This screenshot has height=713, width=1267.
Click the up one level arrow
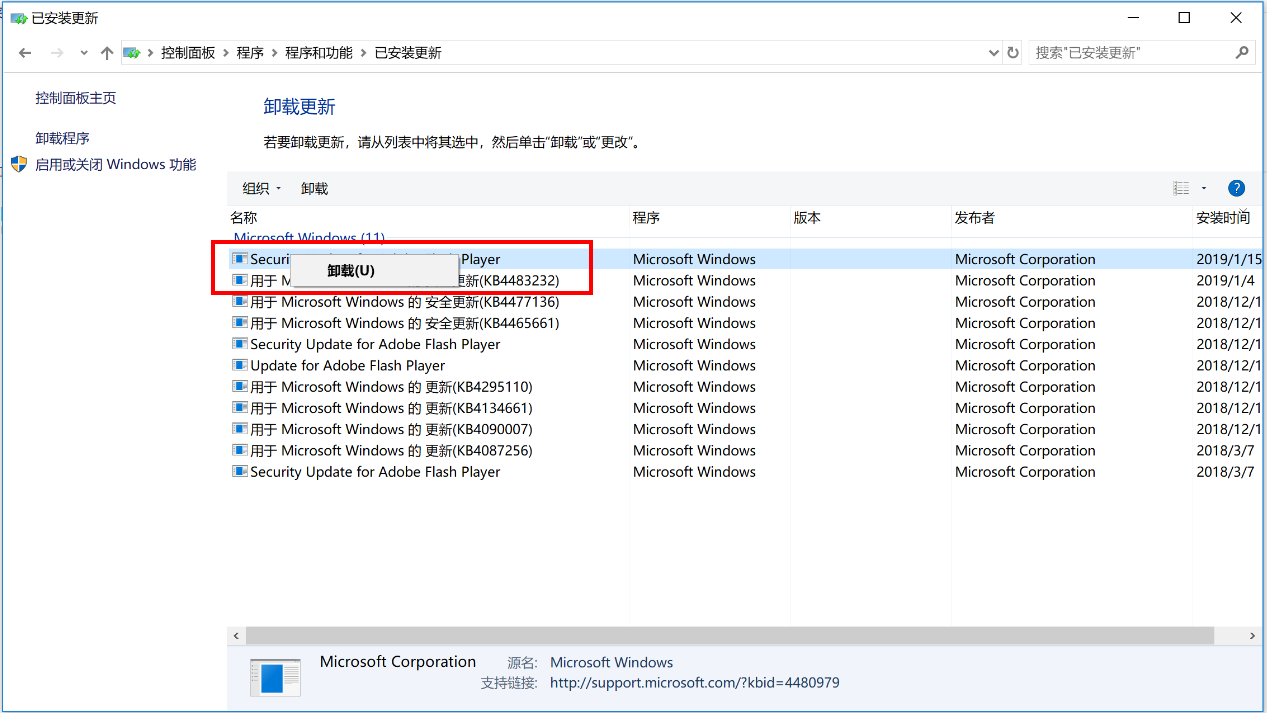click(107, 53)
